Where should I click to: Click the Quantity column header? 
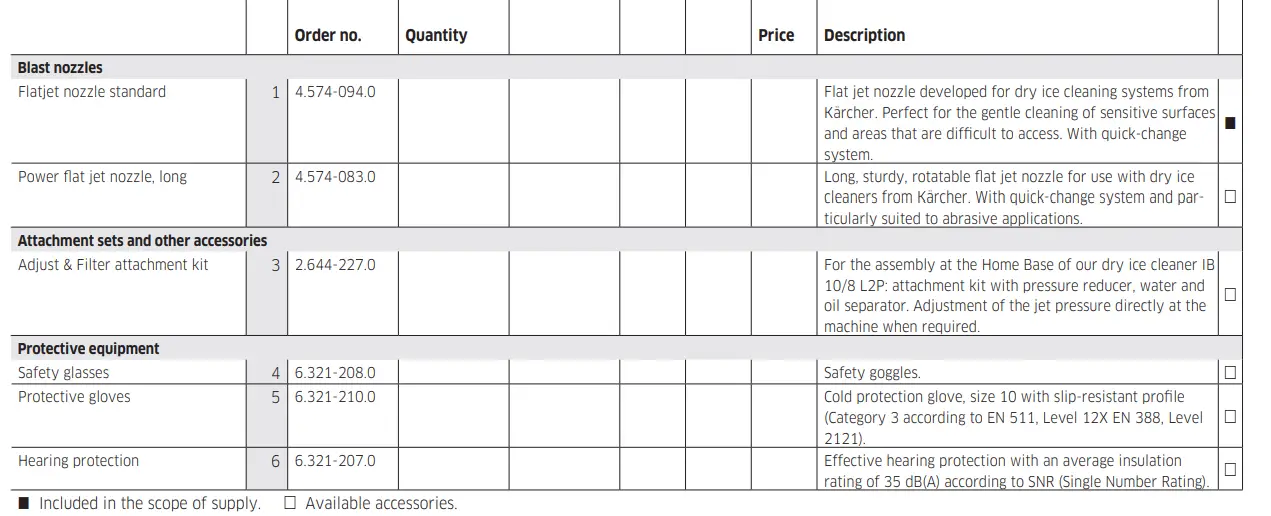(436, 35)
